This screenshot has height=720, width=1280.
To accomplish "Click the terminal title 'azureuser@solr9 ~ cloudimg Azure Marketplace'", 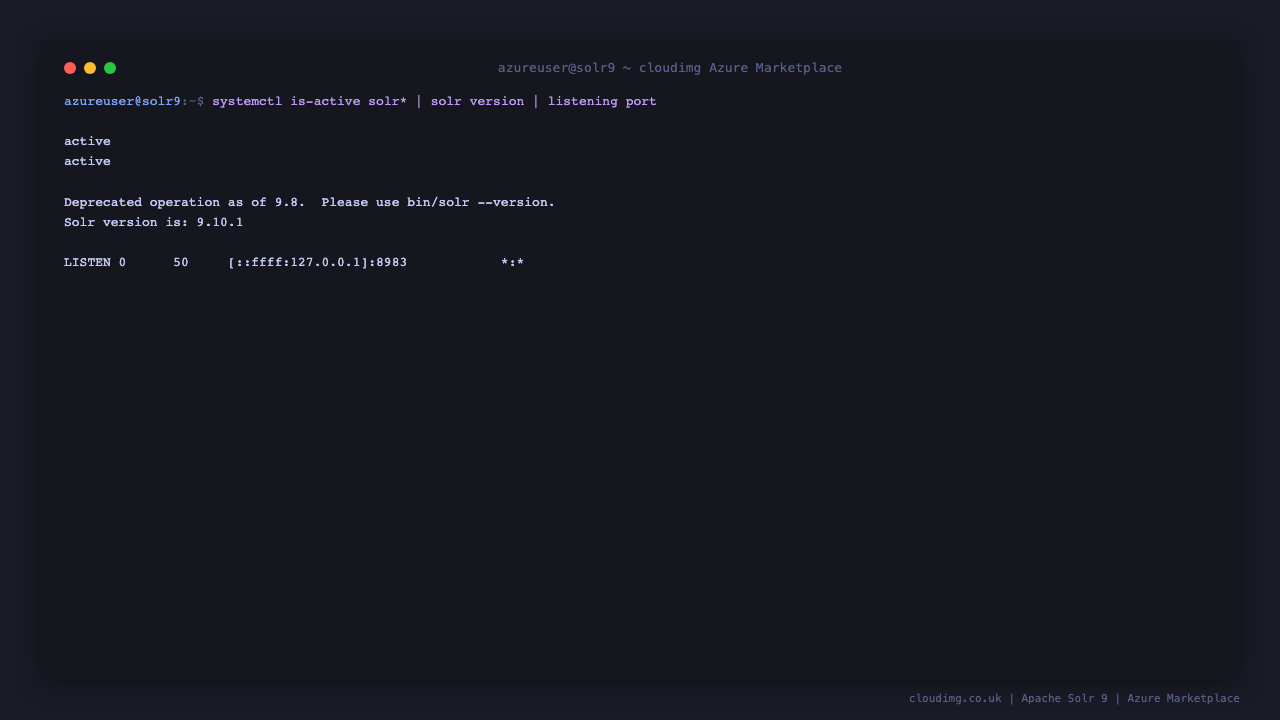I will point(670,68).
